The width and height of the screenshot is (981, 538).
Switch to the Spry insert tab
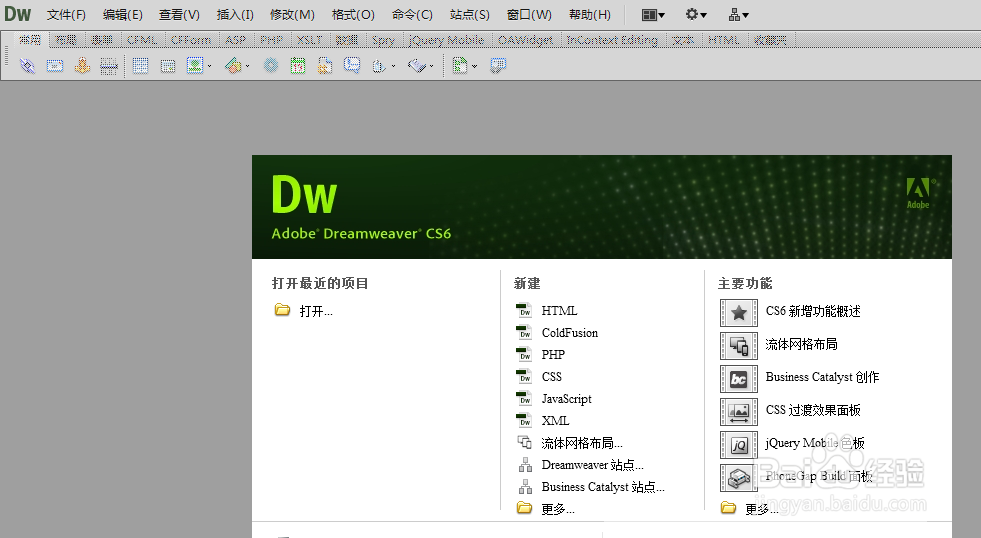[x=384, y=40]
